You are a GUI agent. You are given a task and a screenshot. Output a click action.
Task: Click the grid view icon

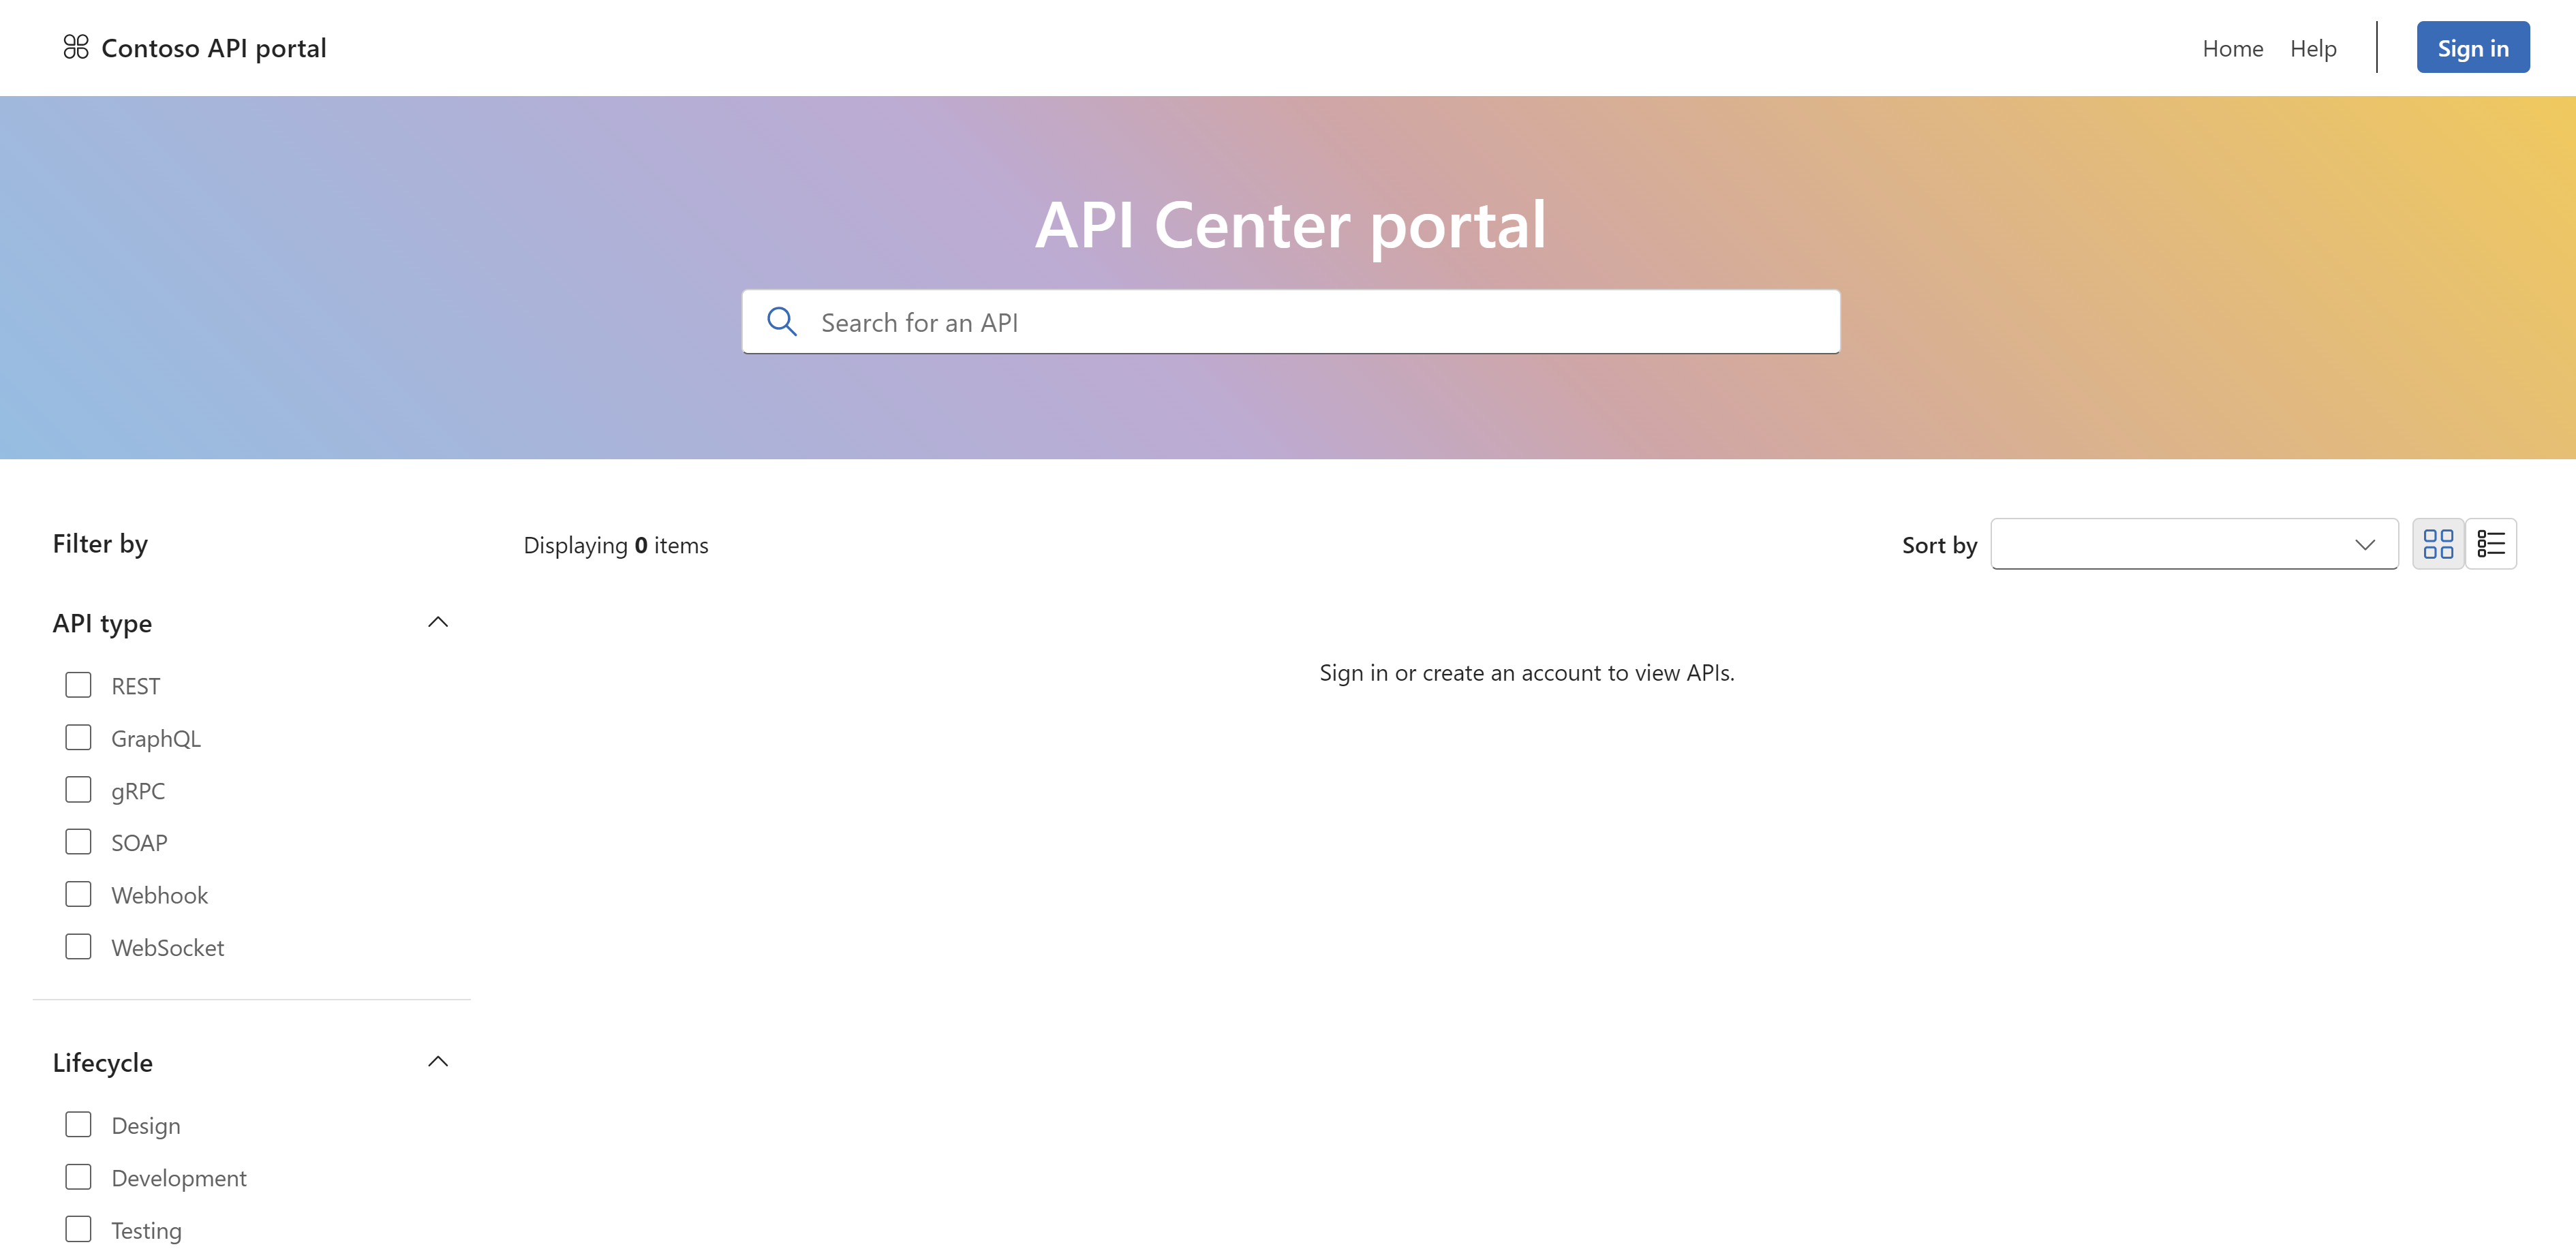pos(2438,542)
